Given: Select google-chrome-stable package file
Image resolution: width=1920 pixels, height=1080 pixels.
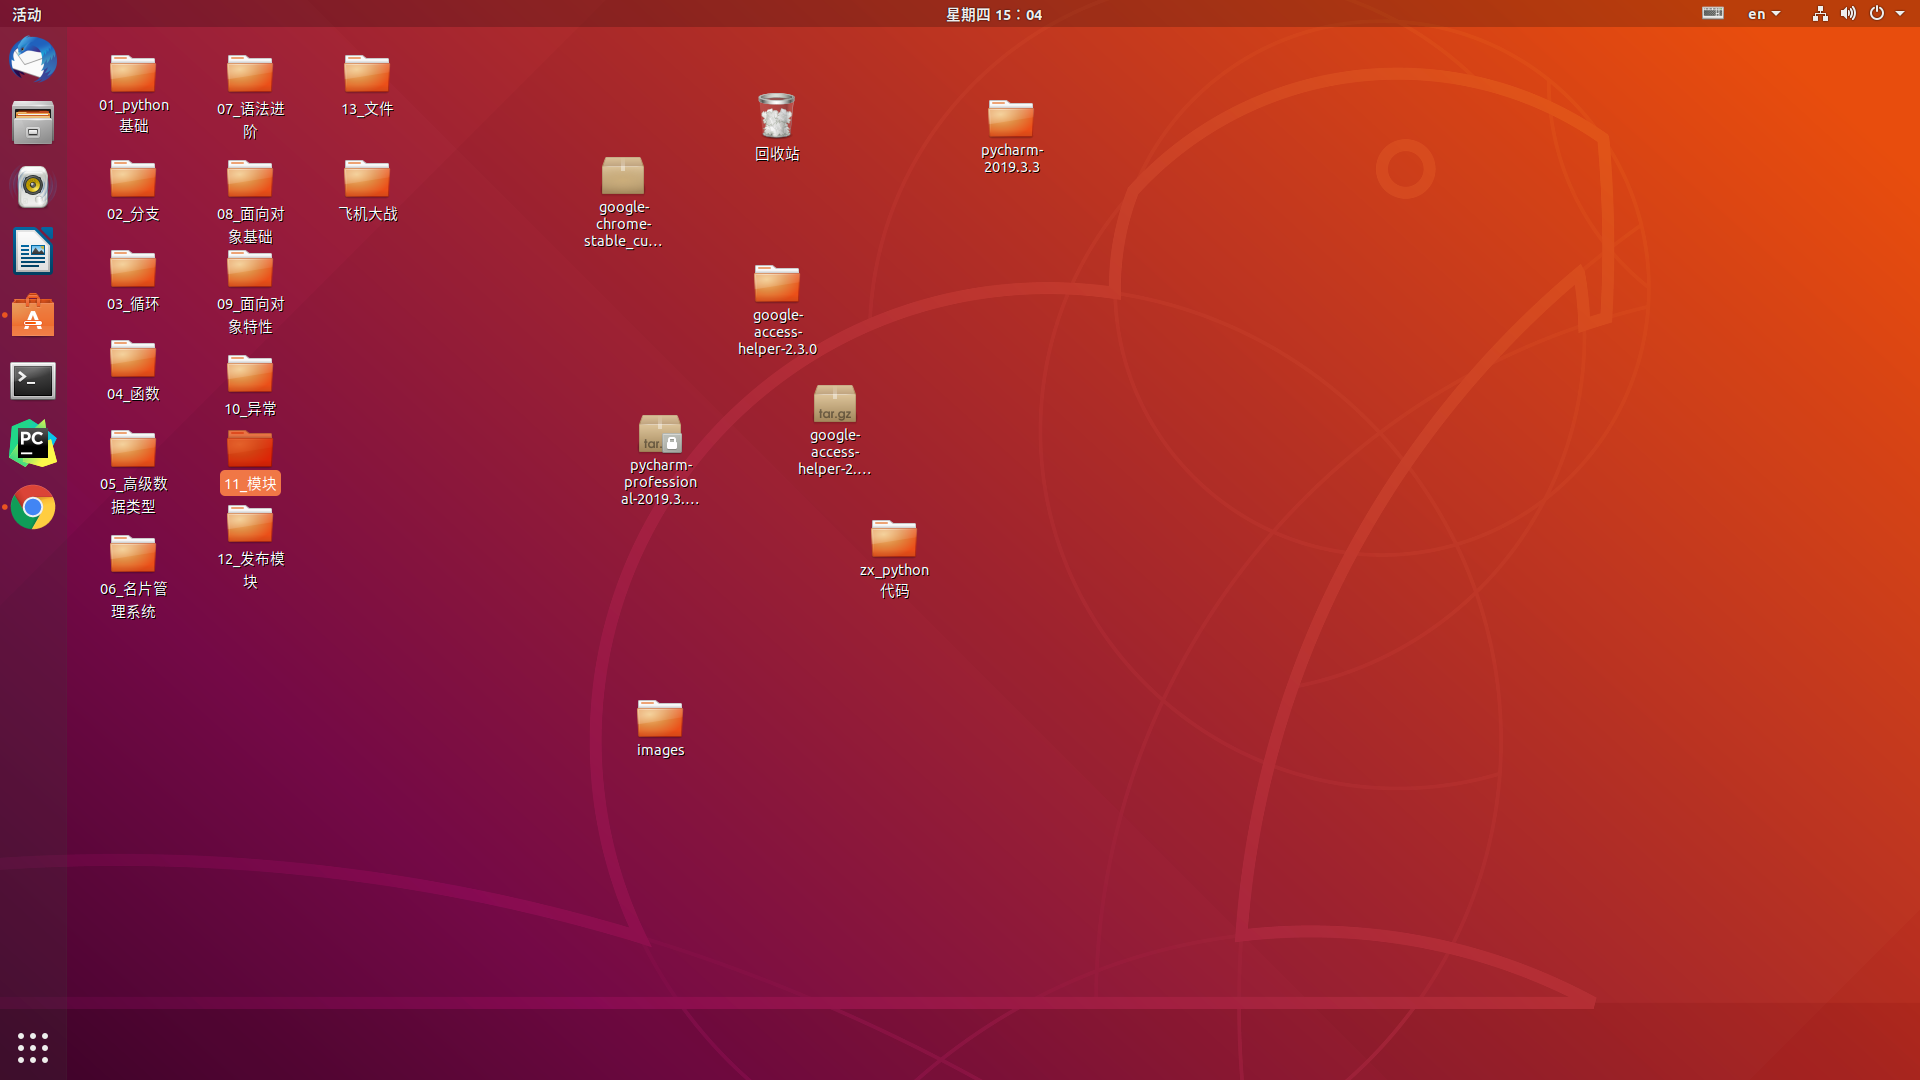Looking at the screenshot, I should [623, 202].
